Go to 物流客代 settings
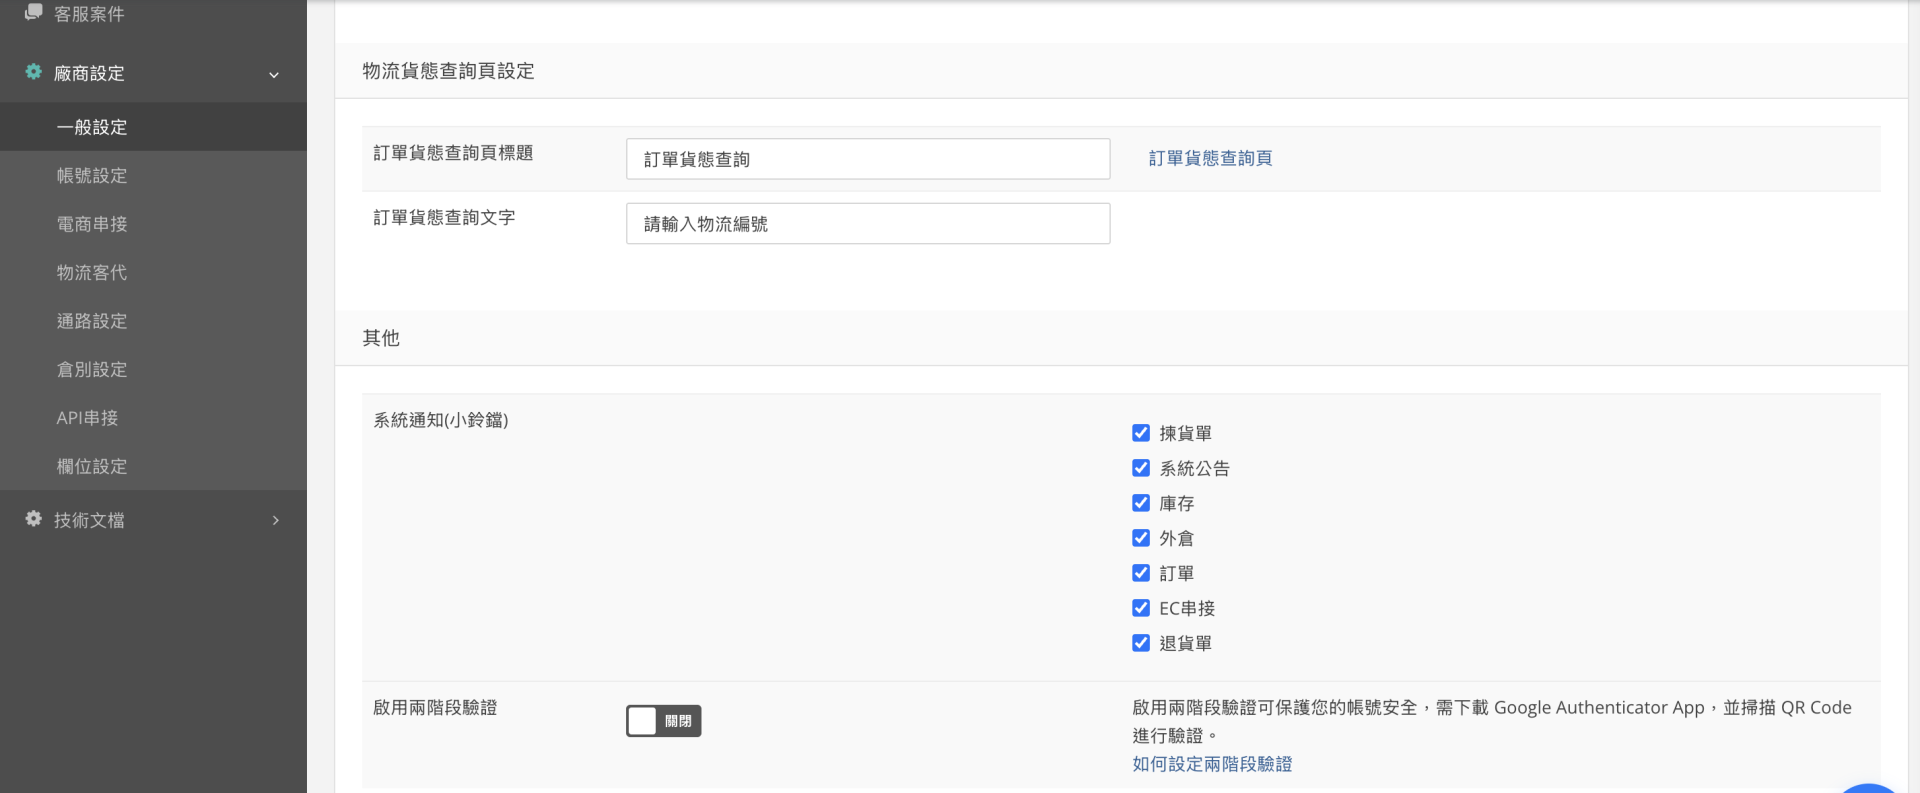Image resolution: width=1920 pixels, height=793 pixels. [x=92, y=273]
